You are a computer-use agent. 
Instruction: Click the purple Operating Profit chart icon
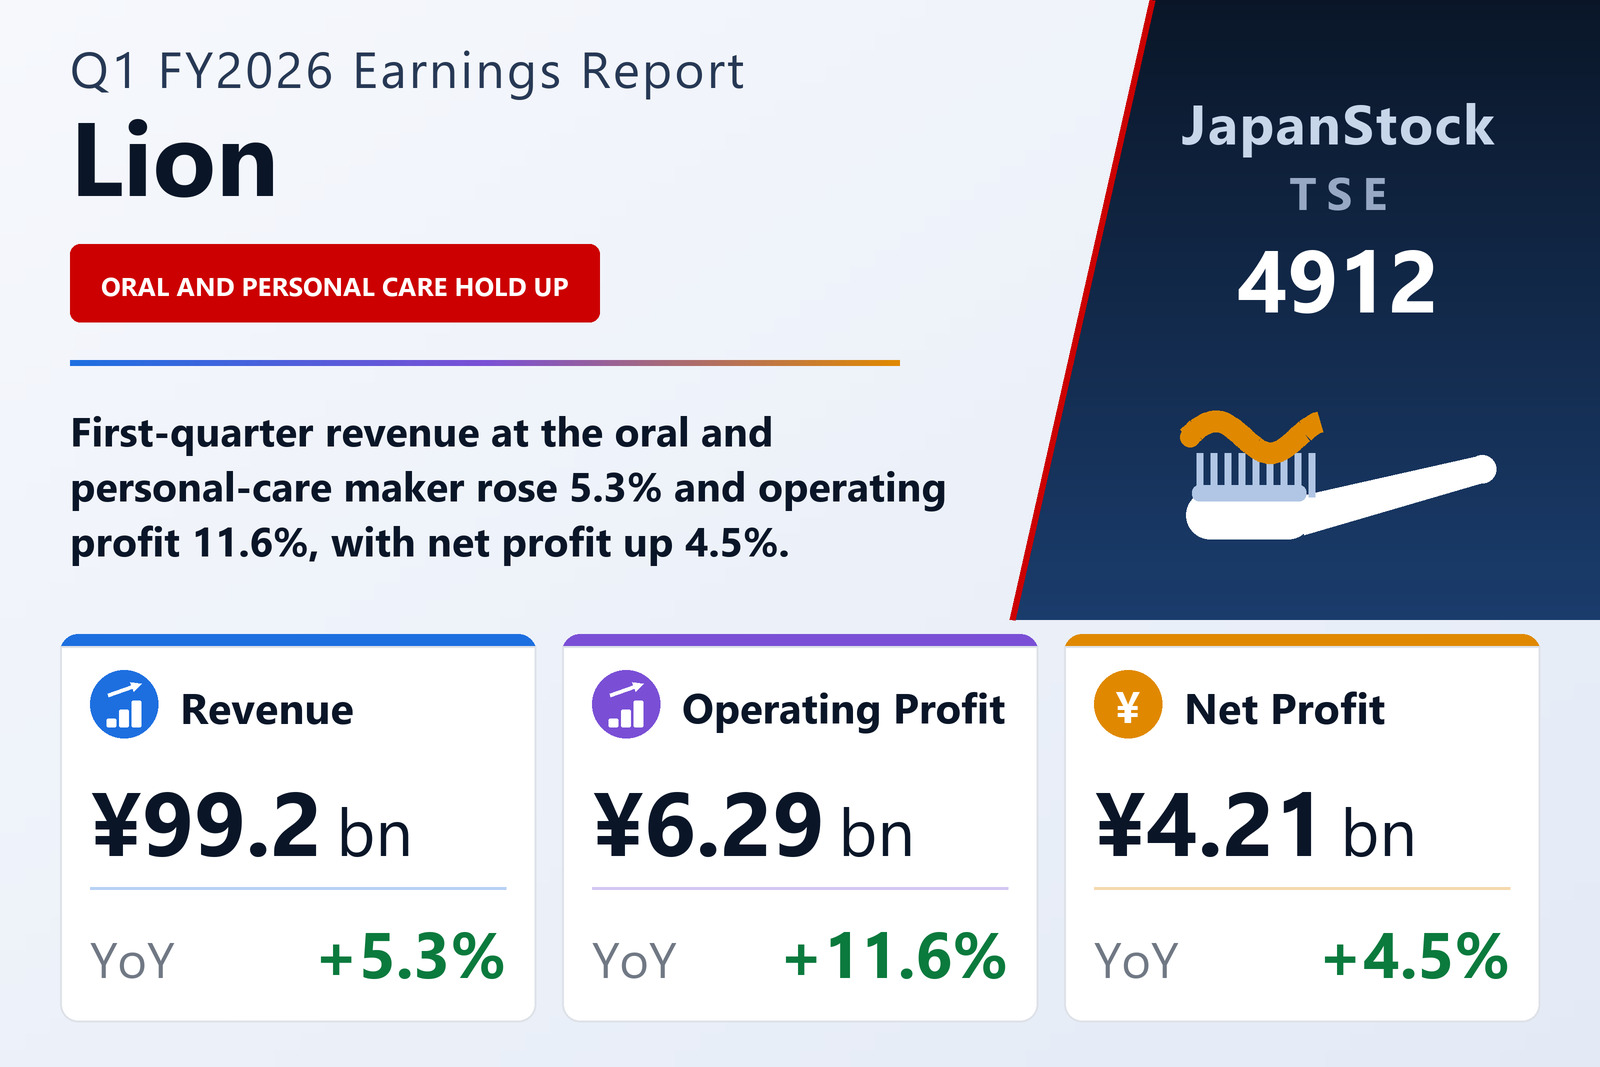[x=626, y=704]
